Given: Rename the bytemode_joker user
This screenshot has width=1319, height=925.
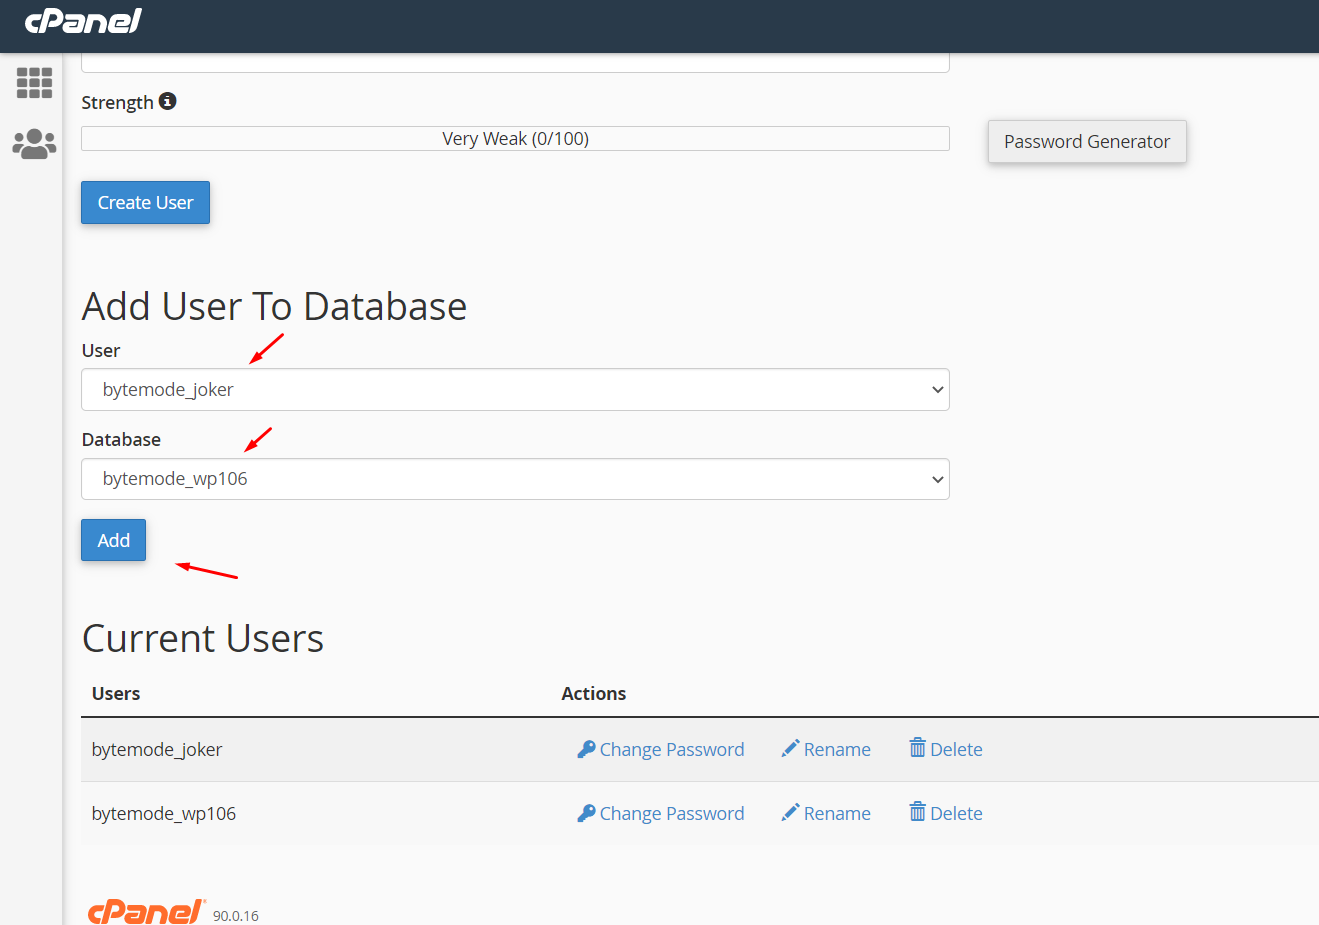Looking at the screenshot, I should [x=836, y=750].
